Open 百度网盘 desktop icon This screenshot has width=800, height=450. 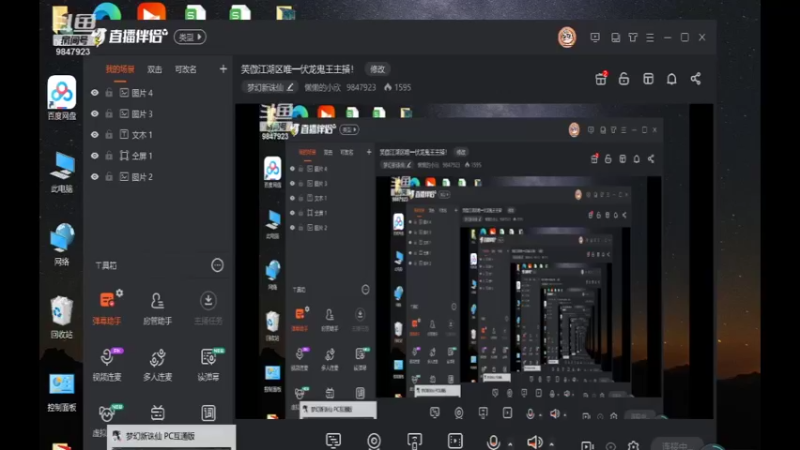62,98
